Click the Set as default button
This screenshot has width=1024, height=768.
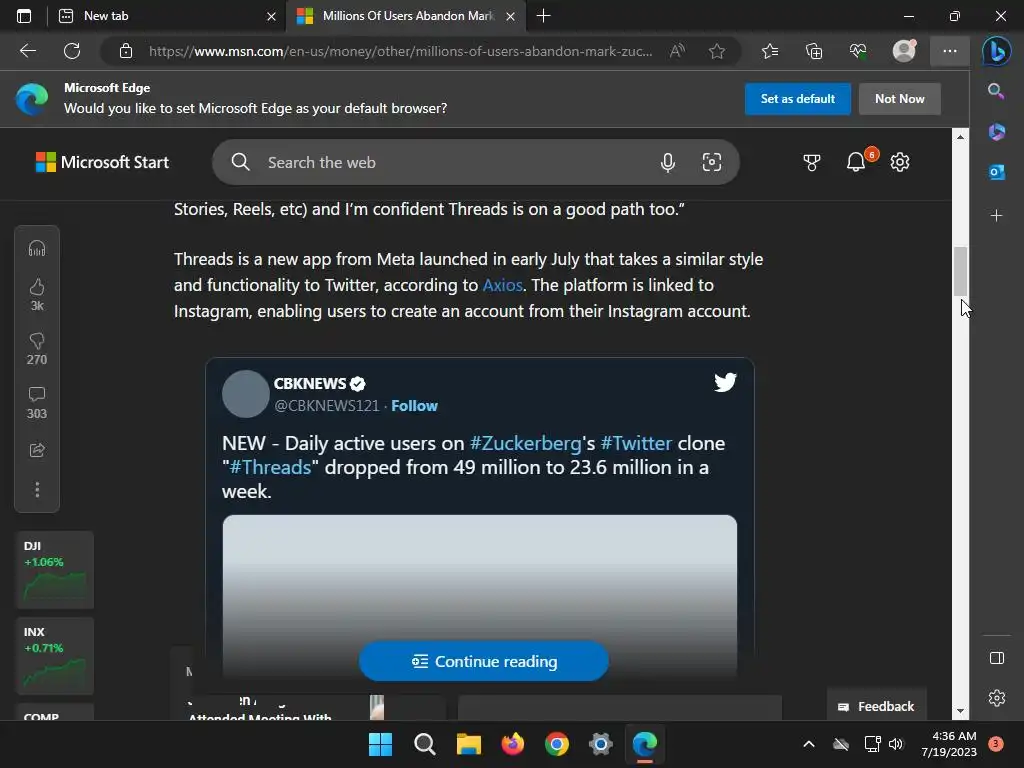point(797,99)
